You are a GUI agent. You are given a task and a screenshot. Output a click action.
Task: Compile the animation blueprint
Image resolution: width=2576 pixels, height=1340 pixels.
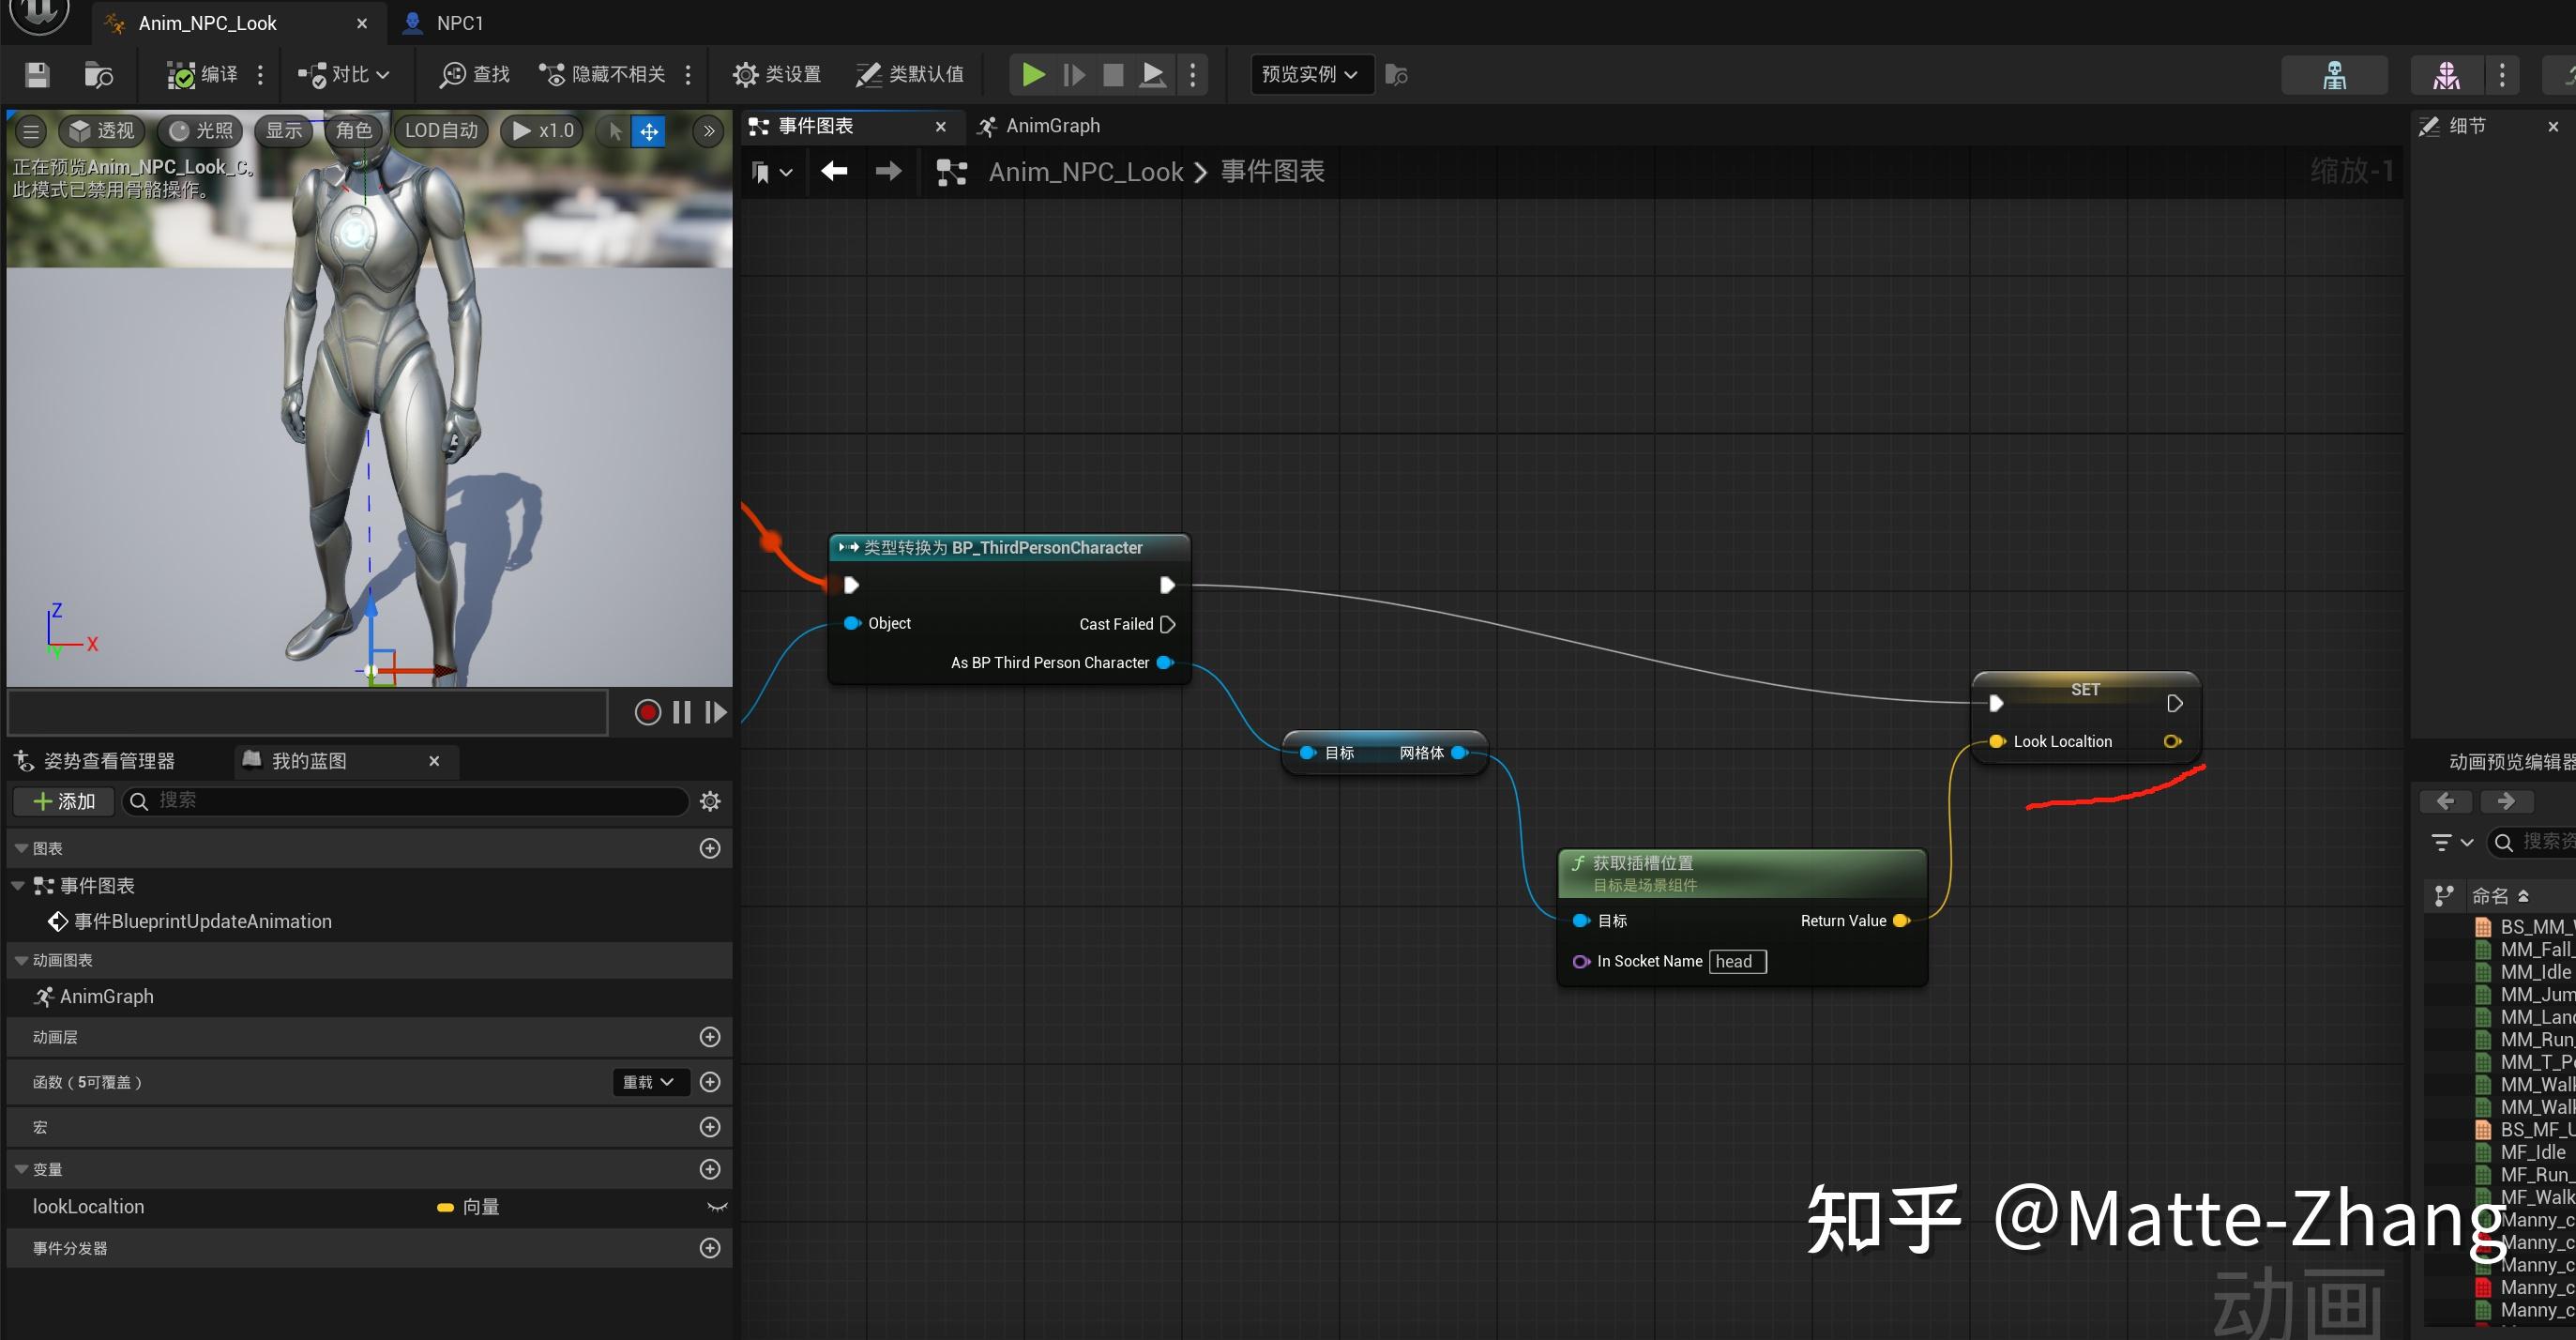(x=199, y=74)
